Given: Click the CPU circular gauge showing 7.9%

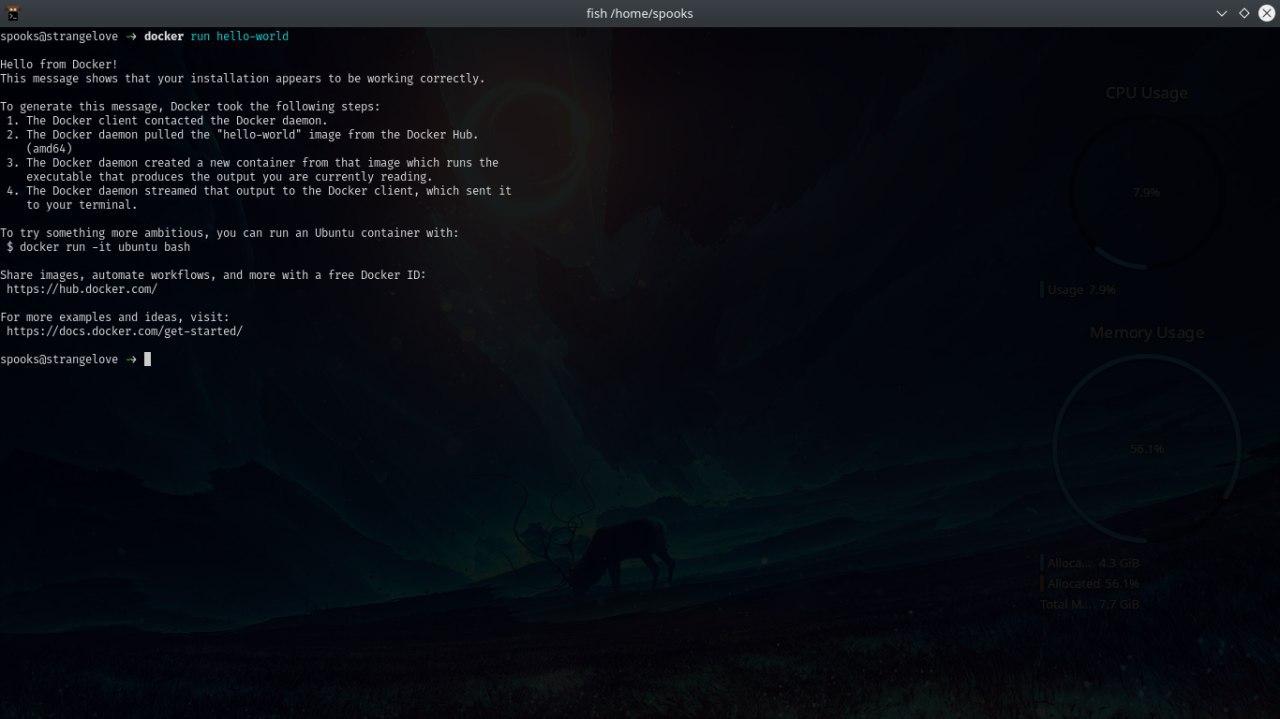Looking at the screenshot, I should click(x=1146, y=192).
